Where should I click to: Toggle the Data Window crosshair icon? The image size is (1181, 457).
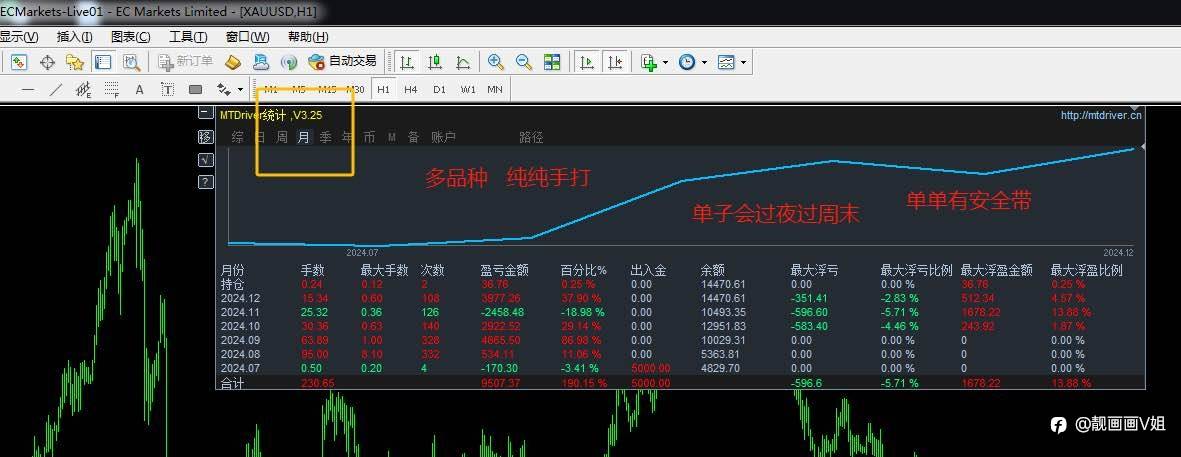[x=47, y=62]
